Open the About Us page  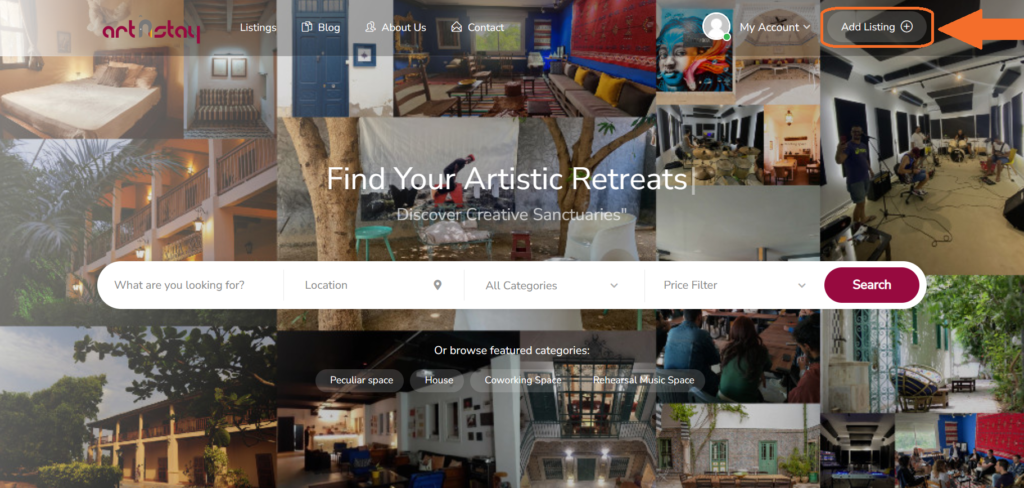tap(404, 27)
